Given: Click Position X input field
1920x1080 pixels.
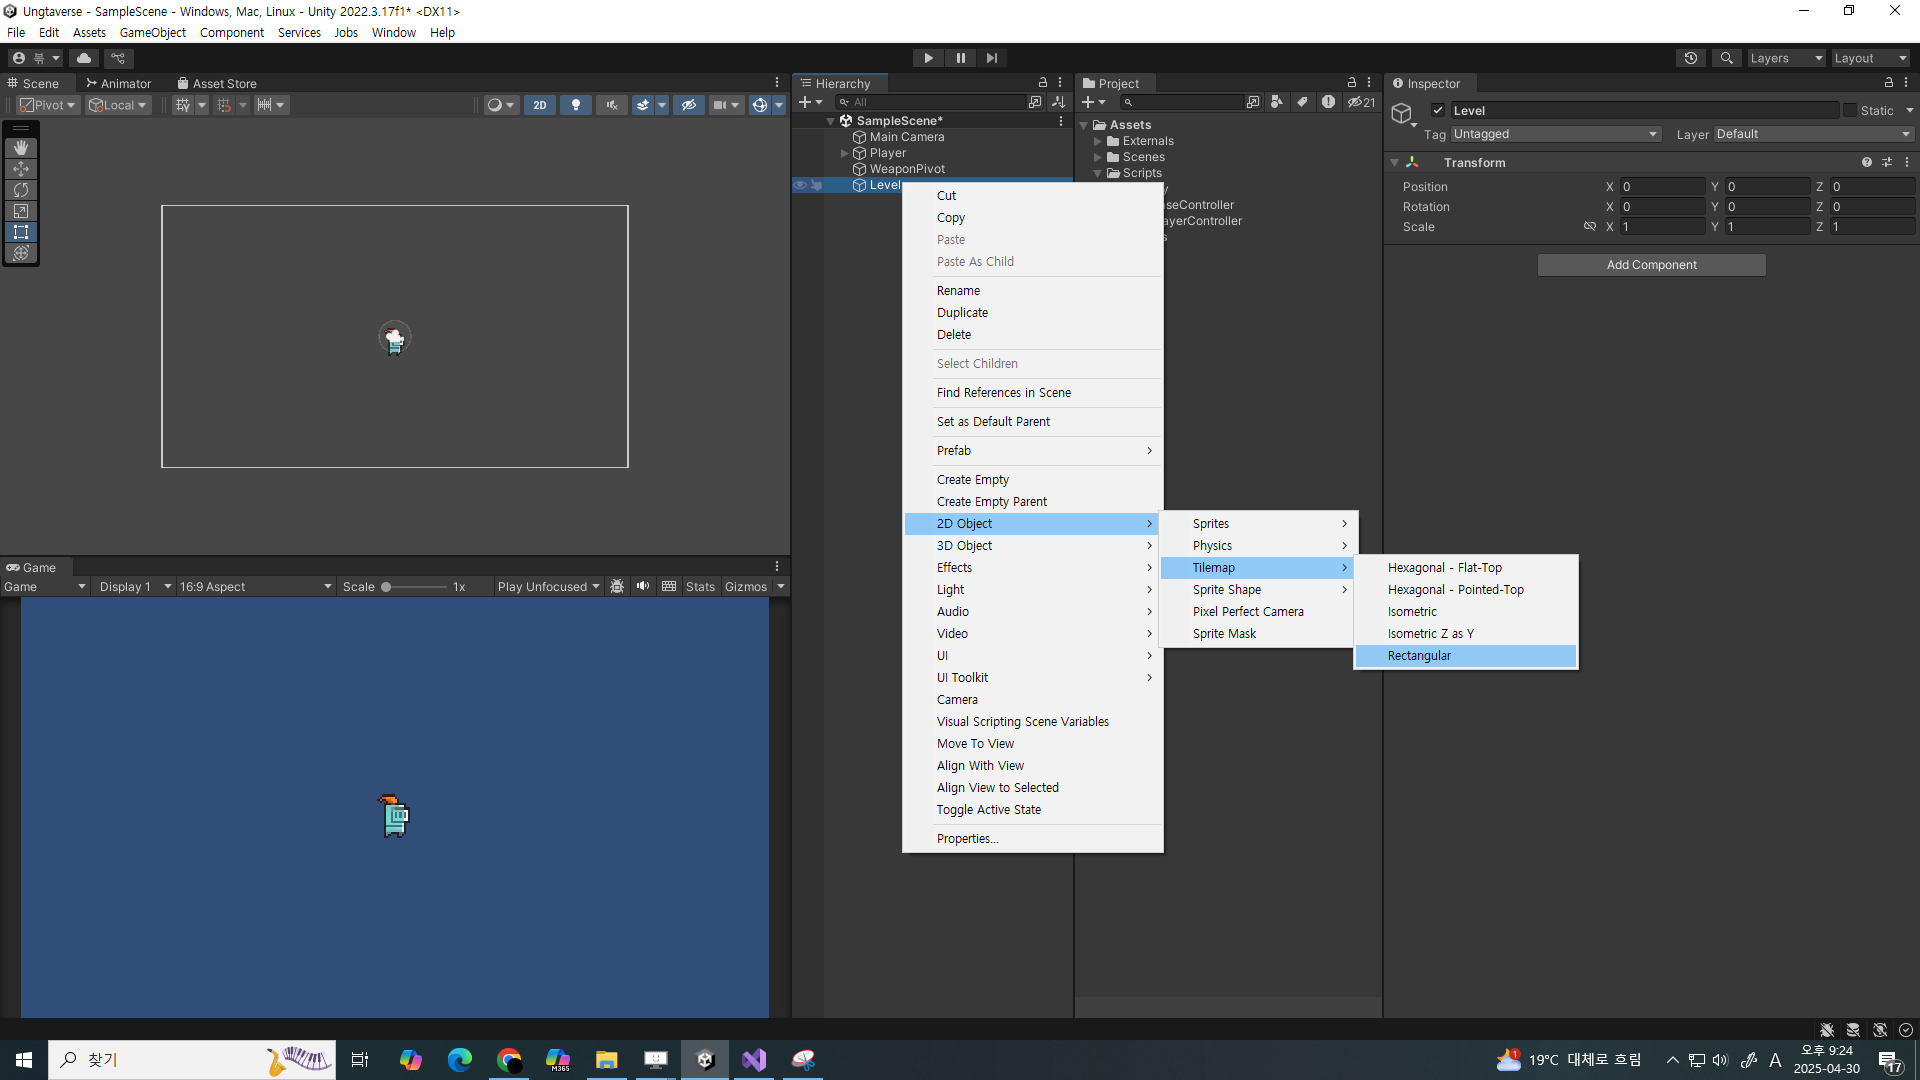Looking at the screenshot, I should 1662,187.
